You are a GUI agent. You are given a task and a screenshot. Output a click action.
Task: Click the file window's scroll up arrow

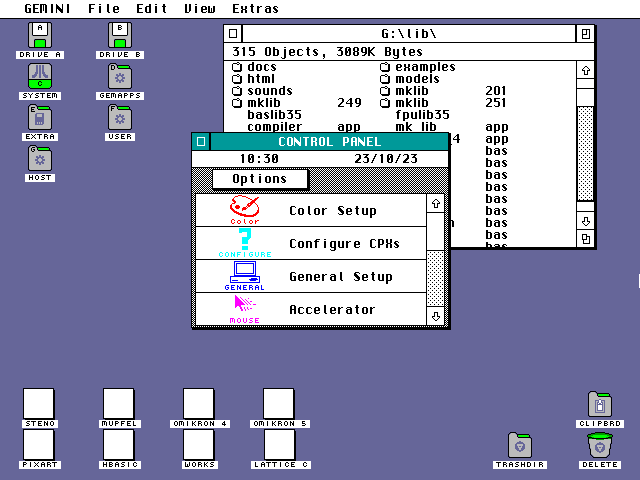pyautogui.click(x=586, y=69)
